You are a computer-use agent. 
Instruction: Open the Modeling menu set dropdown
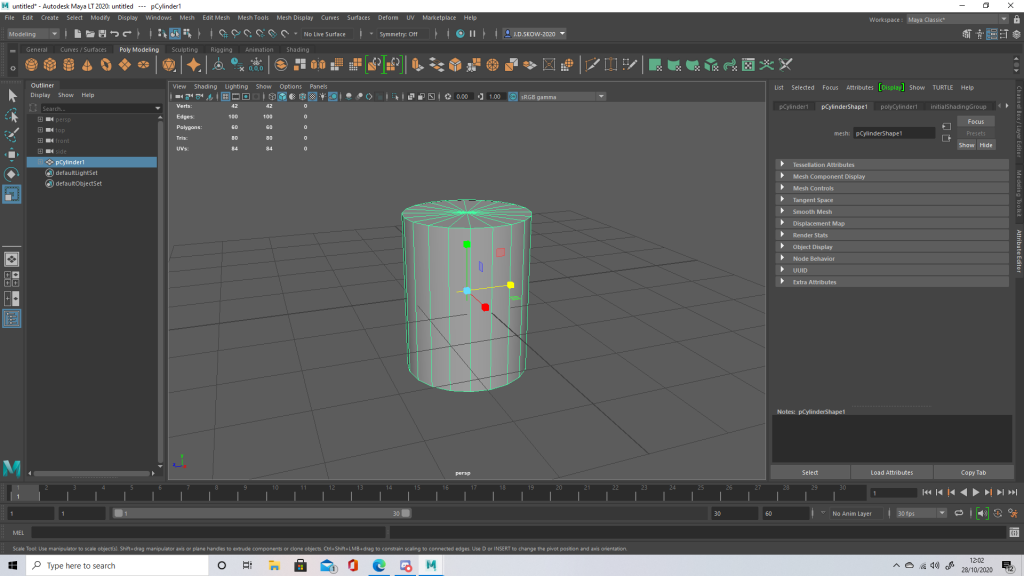33,34
